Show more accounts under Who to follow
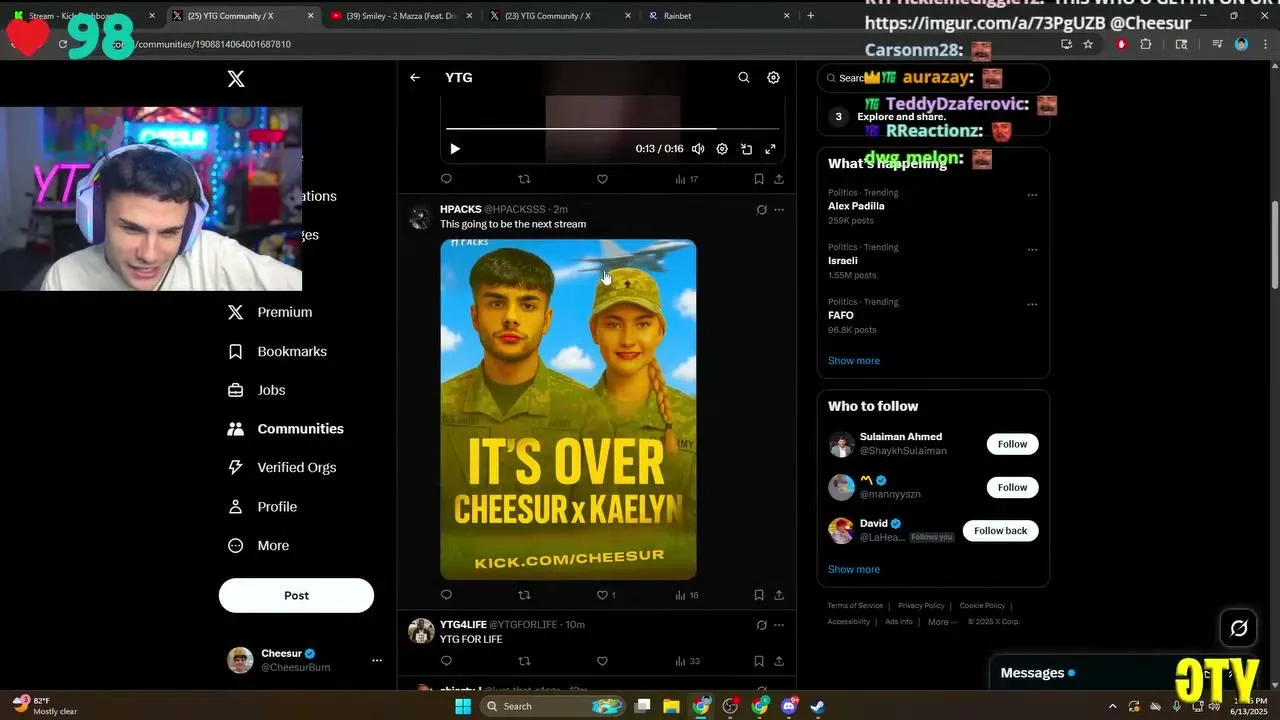Screen dimensions: 1280x720 coord(854,569)
